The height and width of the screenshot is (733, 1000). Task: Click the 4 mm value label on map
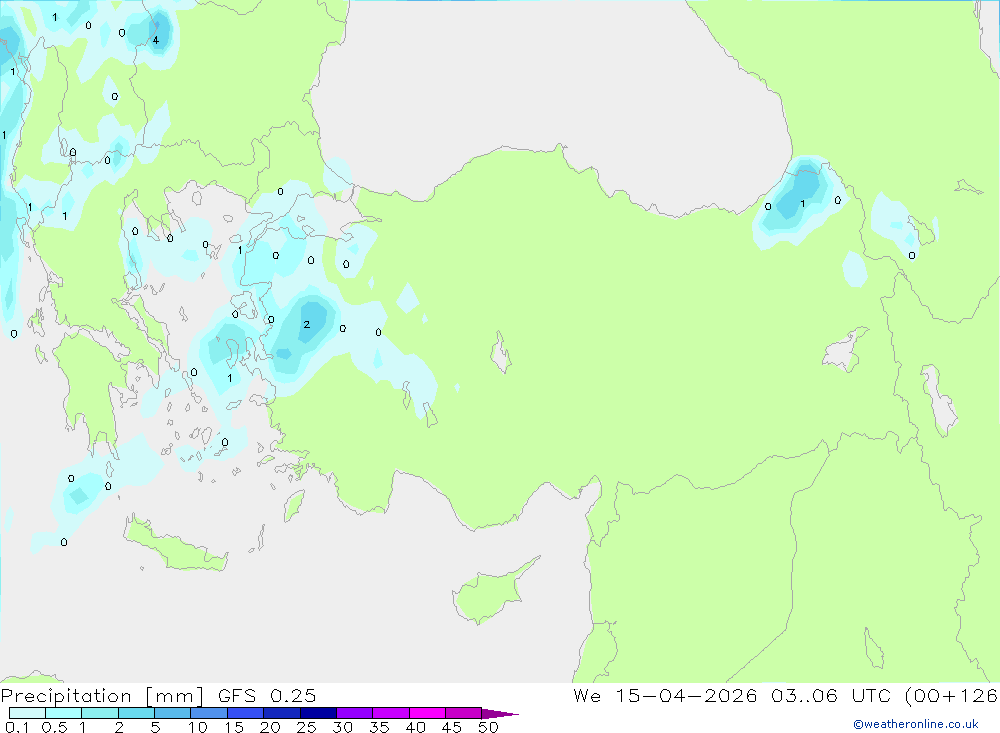[x=156, y=40]
